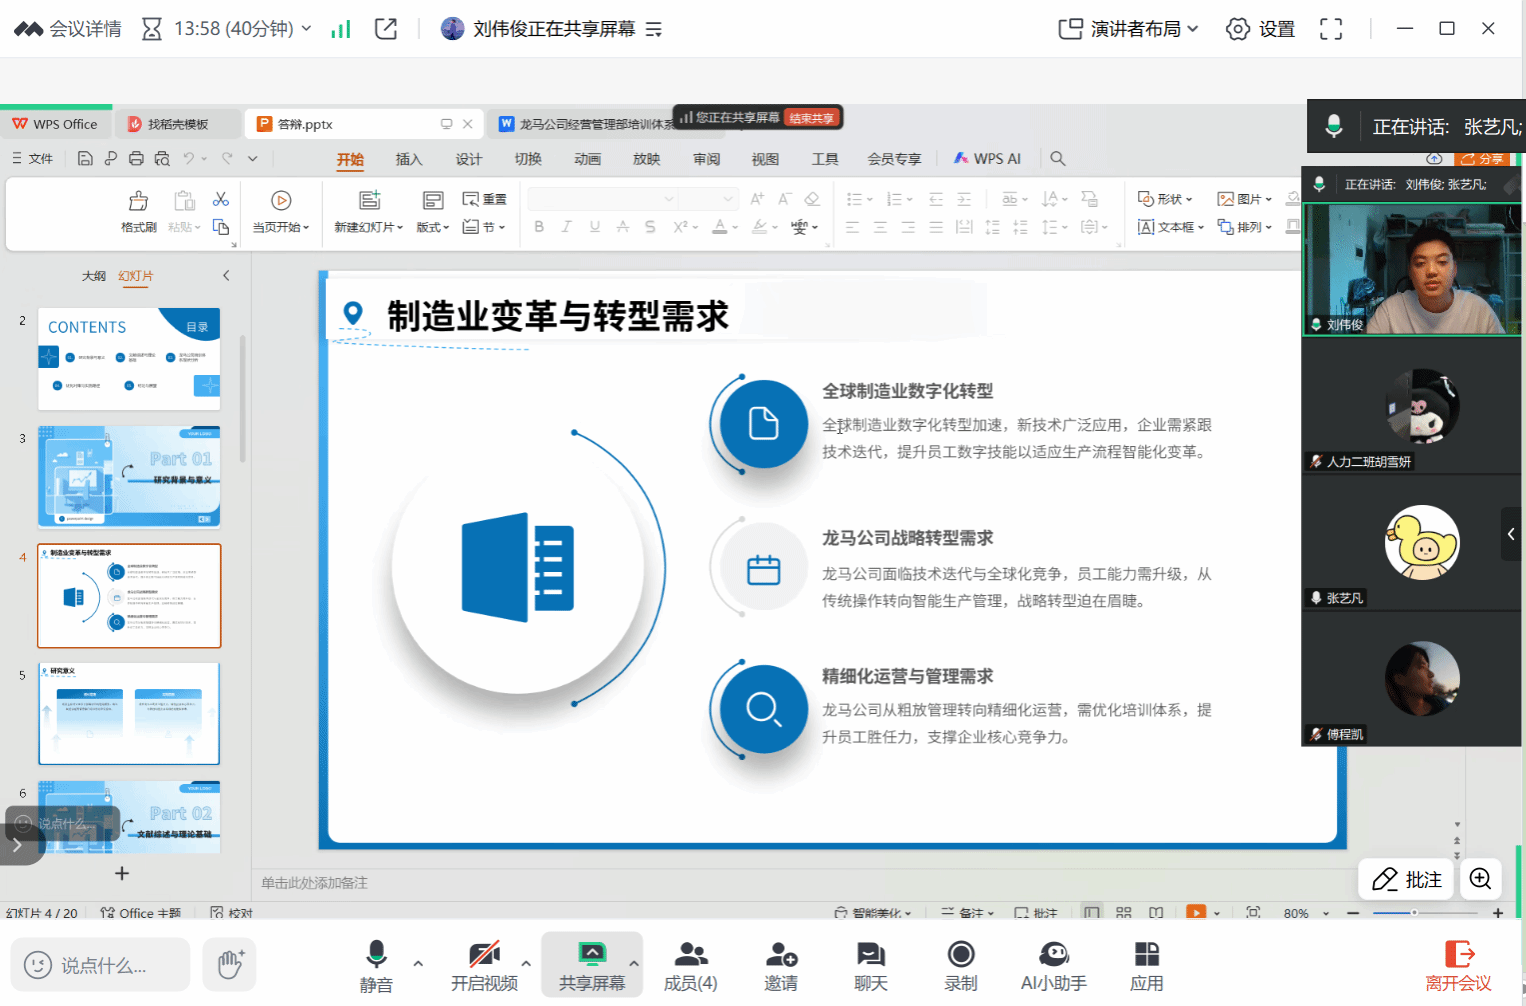Image resolution: width=1526 pixels, height=1006 pixels.
Task: Enter full screen via the brackets icon
Action: click(1330, 29)
